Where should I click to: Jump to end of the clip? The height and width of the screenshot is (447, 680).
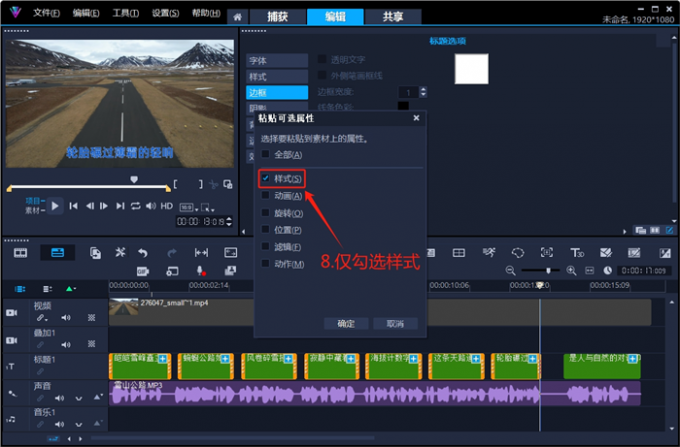point(120,206)
